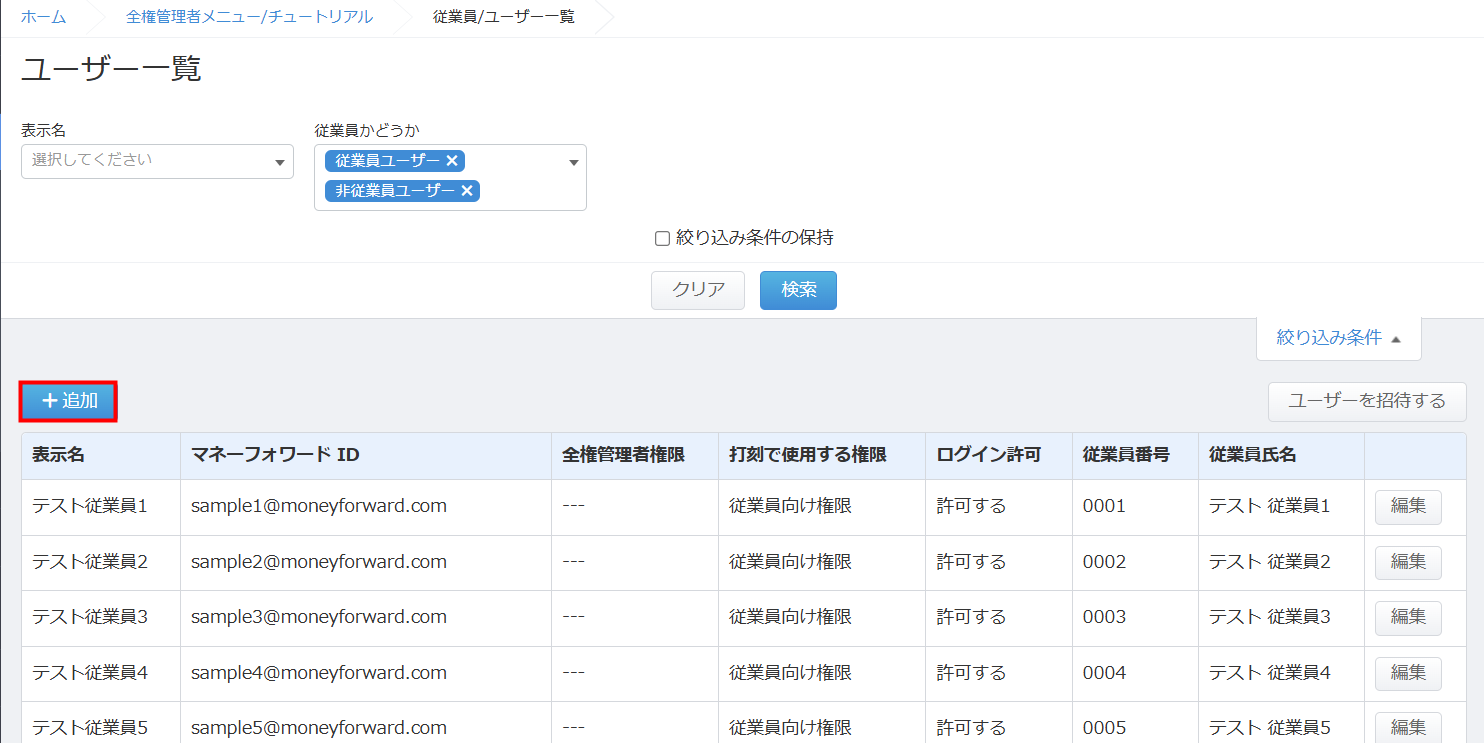Click ユーザーを招待する button
The height and width of the screenshot is (743, 1484).
1366,401
